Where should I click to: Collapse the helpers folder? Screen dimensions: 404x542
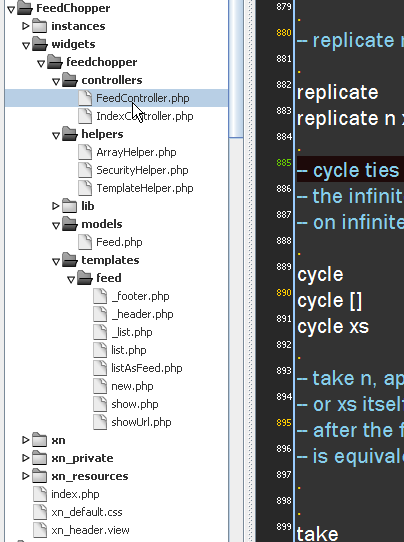(56, 135)
